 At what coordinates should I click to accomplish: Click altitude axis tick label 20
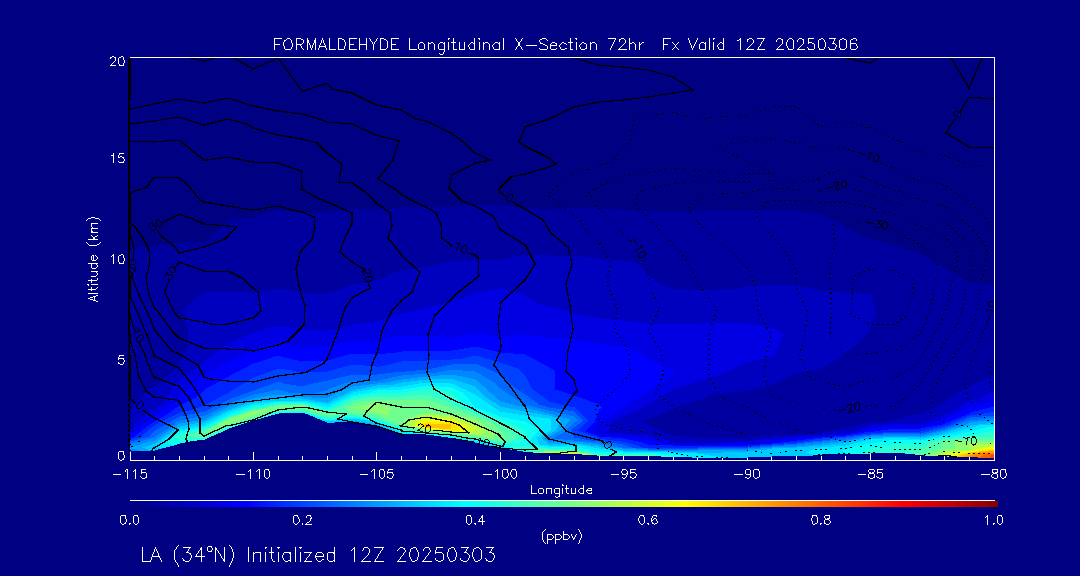[x=116, y=60]
